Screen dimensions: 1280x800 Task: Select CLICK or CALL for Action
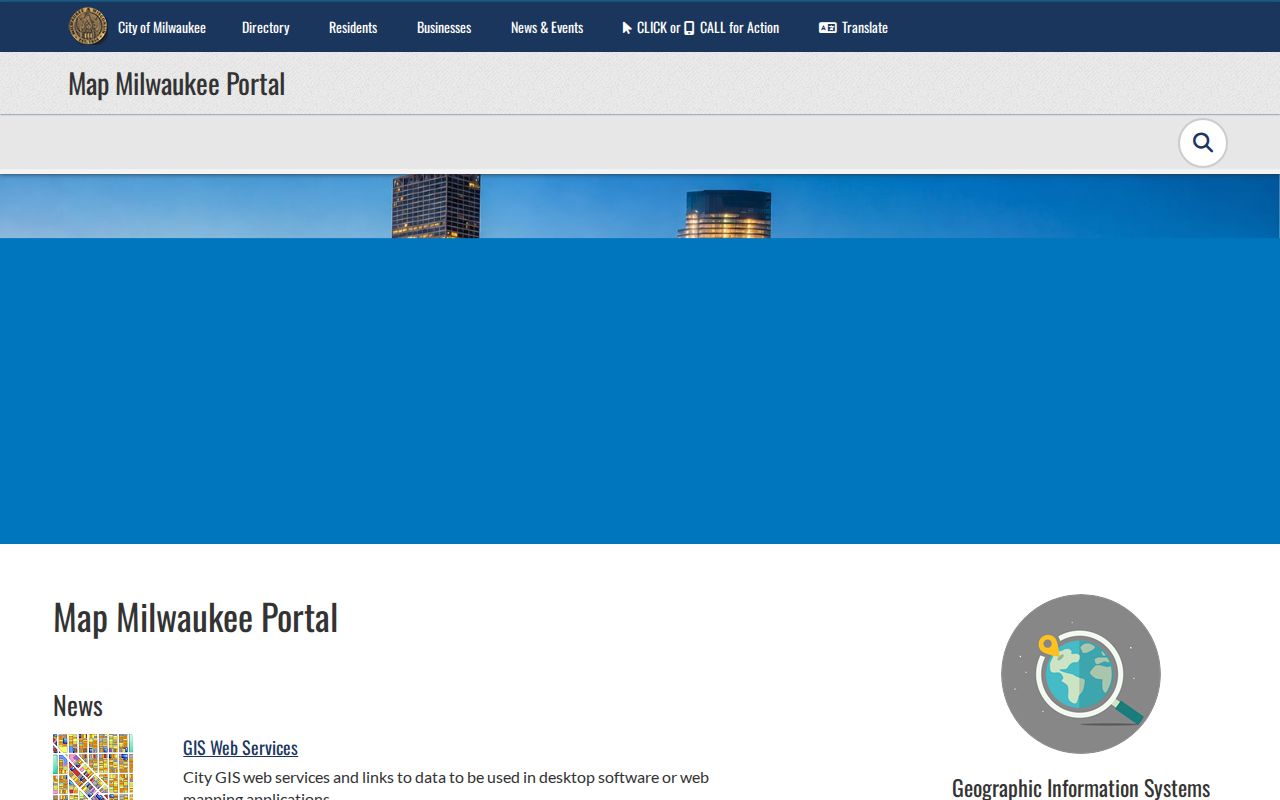(x=701, y=28)
